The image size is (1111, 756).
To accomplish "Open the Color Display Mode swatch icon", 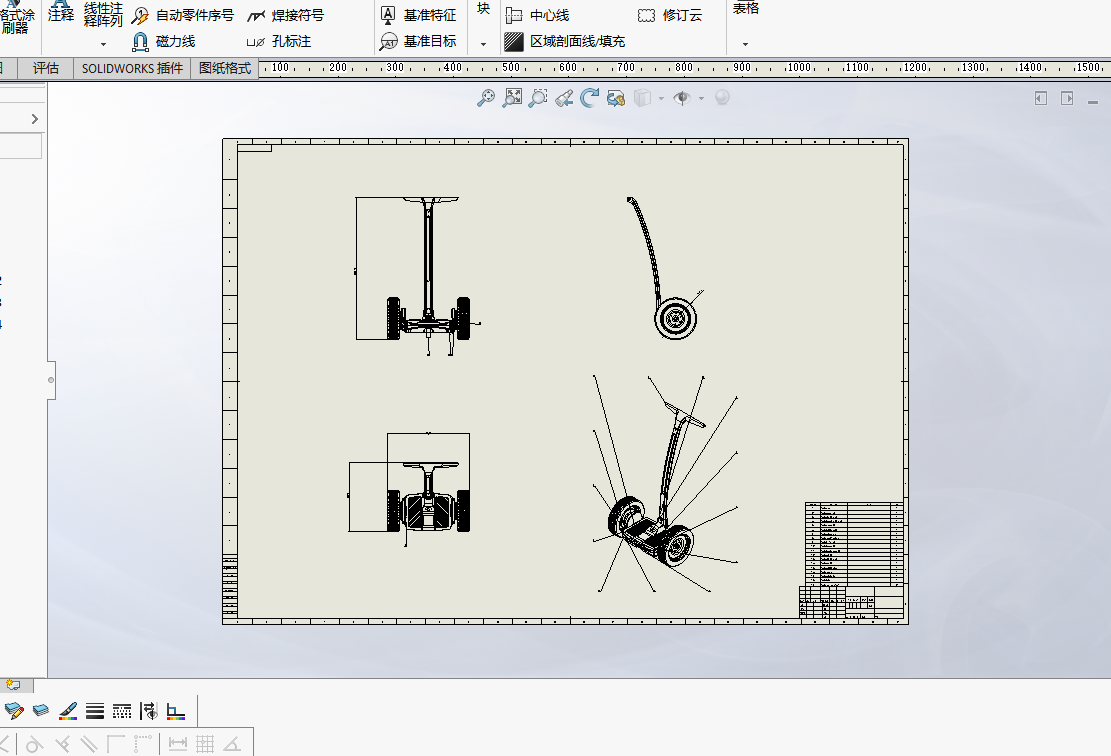I will click(176, 711).
